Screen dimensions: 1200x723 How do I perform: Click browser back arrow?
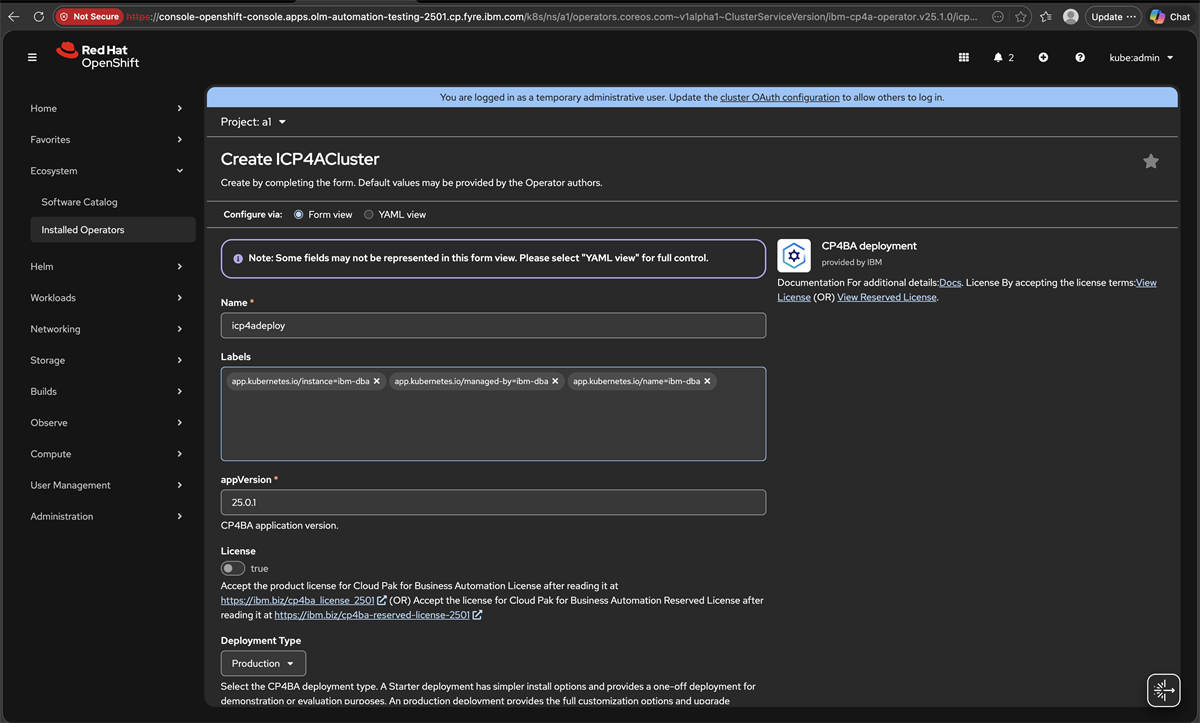[x=14, y=17]
